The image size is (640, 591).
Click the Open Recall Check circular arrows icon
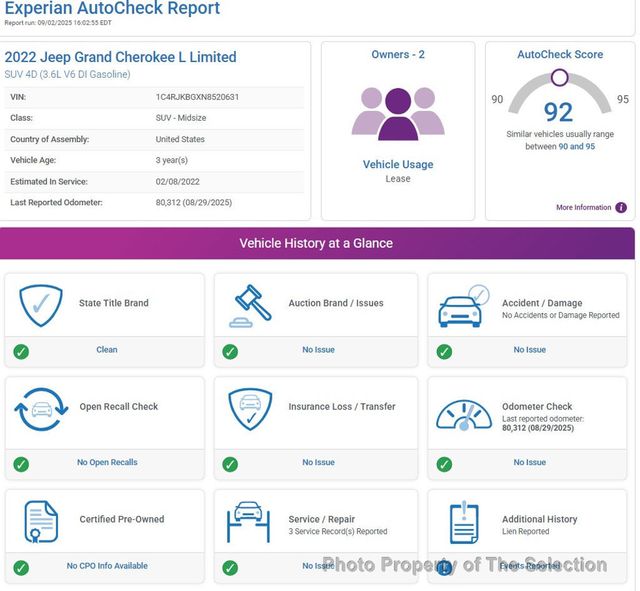click(x=40, y=408)
